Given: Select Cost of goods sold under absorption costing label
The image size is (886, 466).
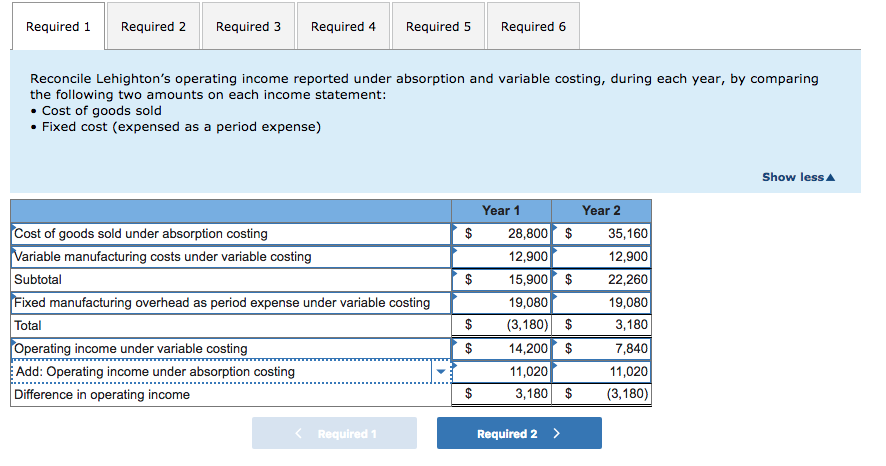Looking at the screenshot, I should pos(231,234).
